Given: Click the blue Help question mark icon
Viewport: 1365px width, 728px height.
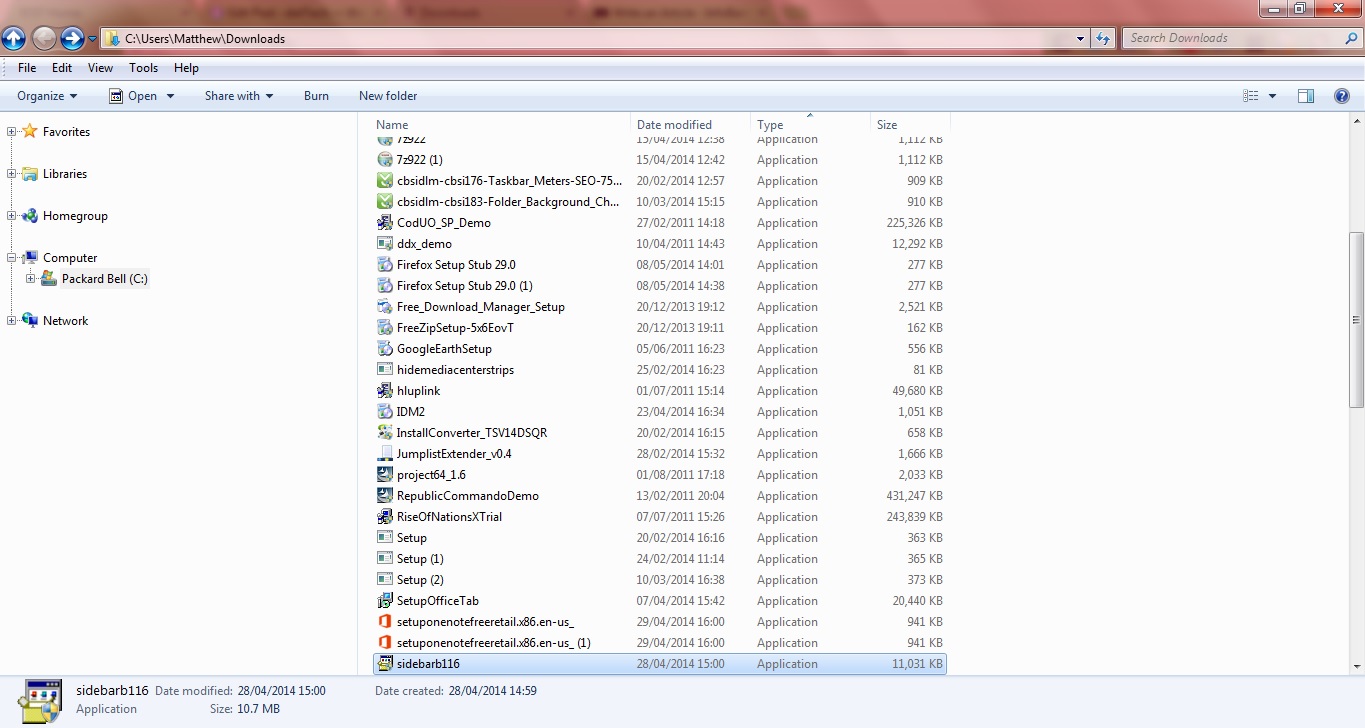Looking at the screenshot, I should (1342, 96).
